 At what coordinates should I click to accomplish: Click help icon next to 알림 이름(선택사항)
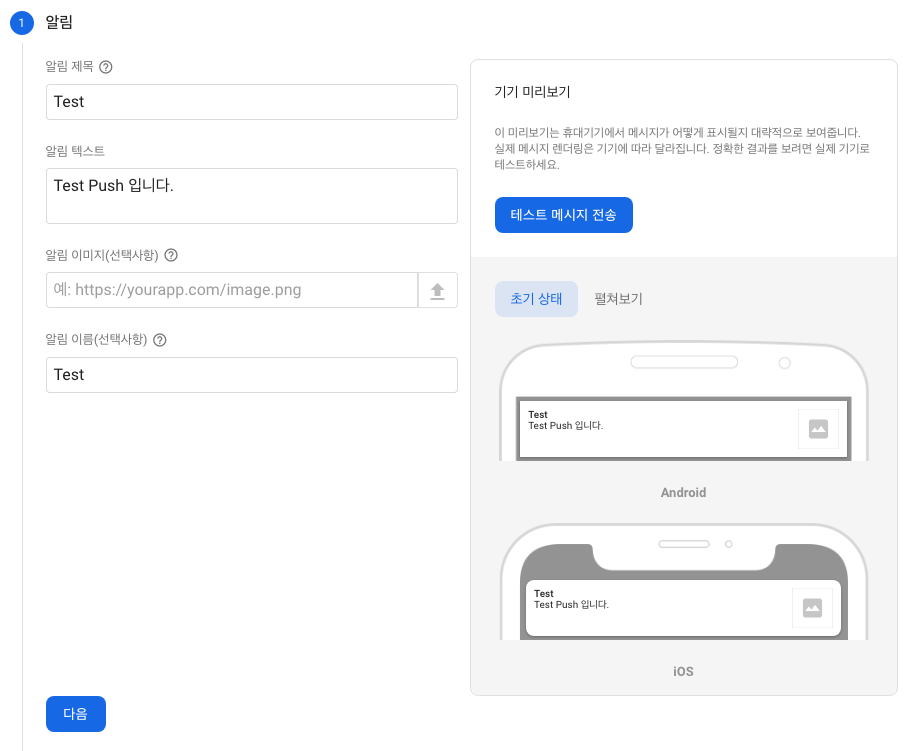[160, 340]
